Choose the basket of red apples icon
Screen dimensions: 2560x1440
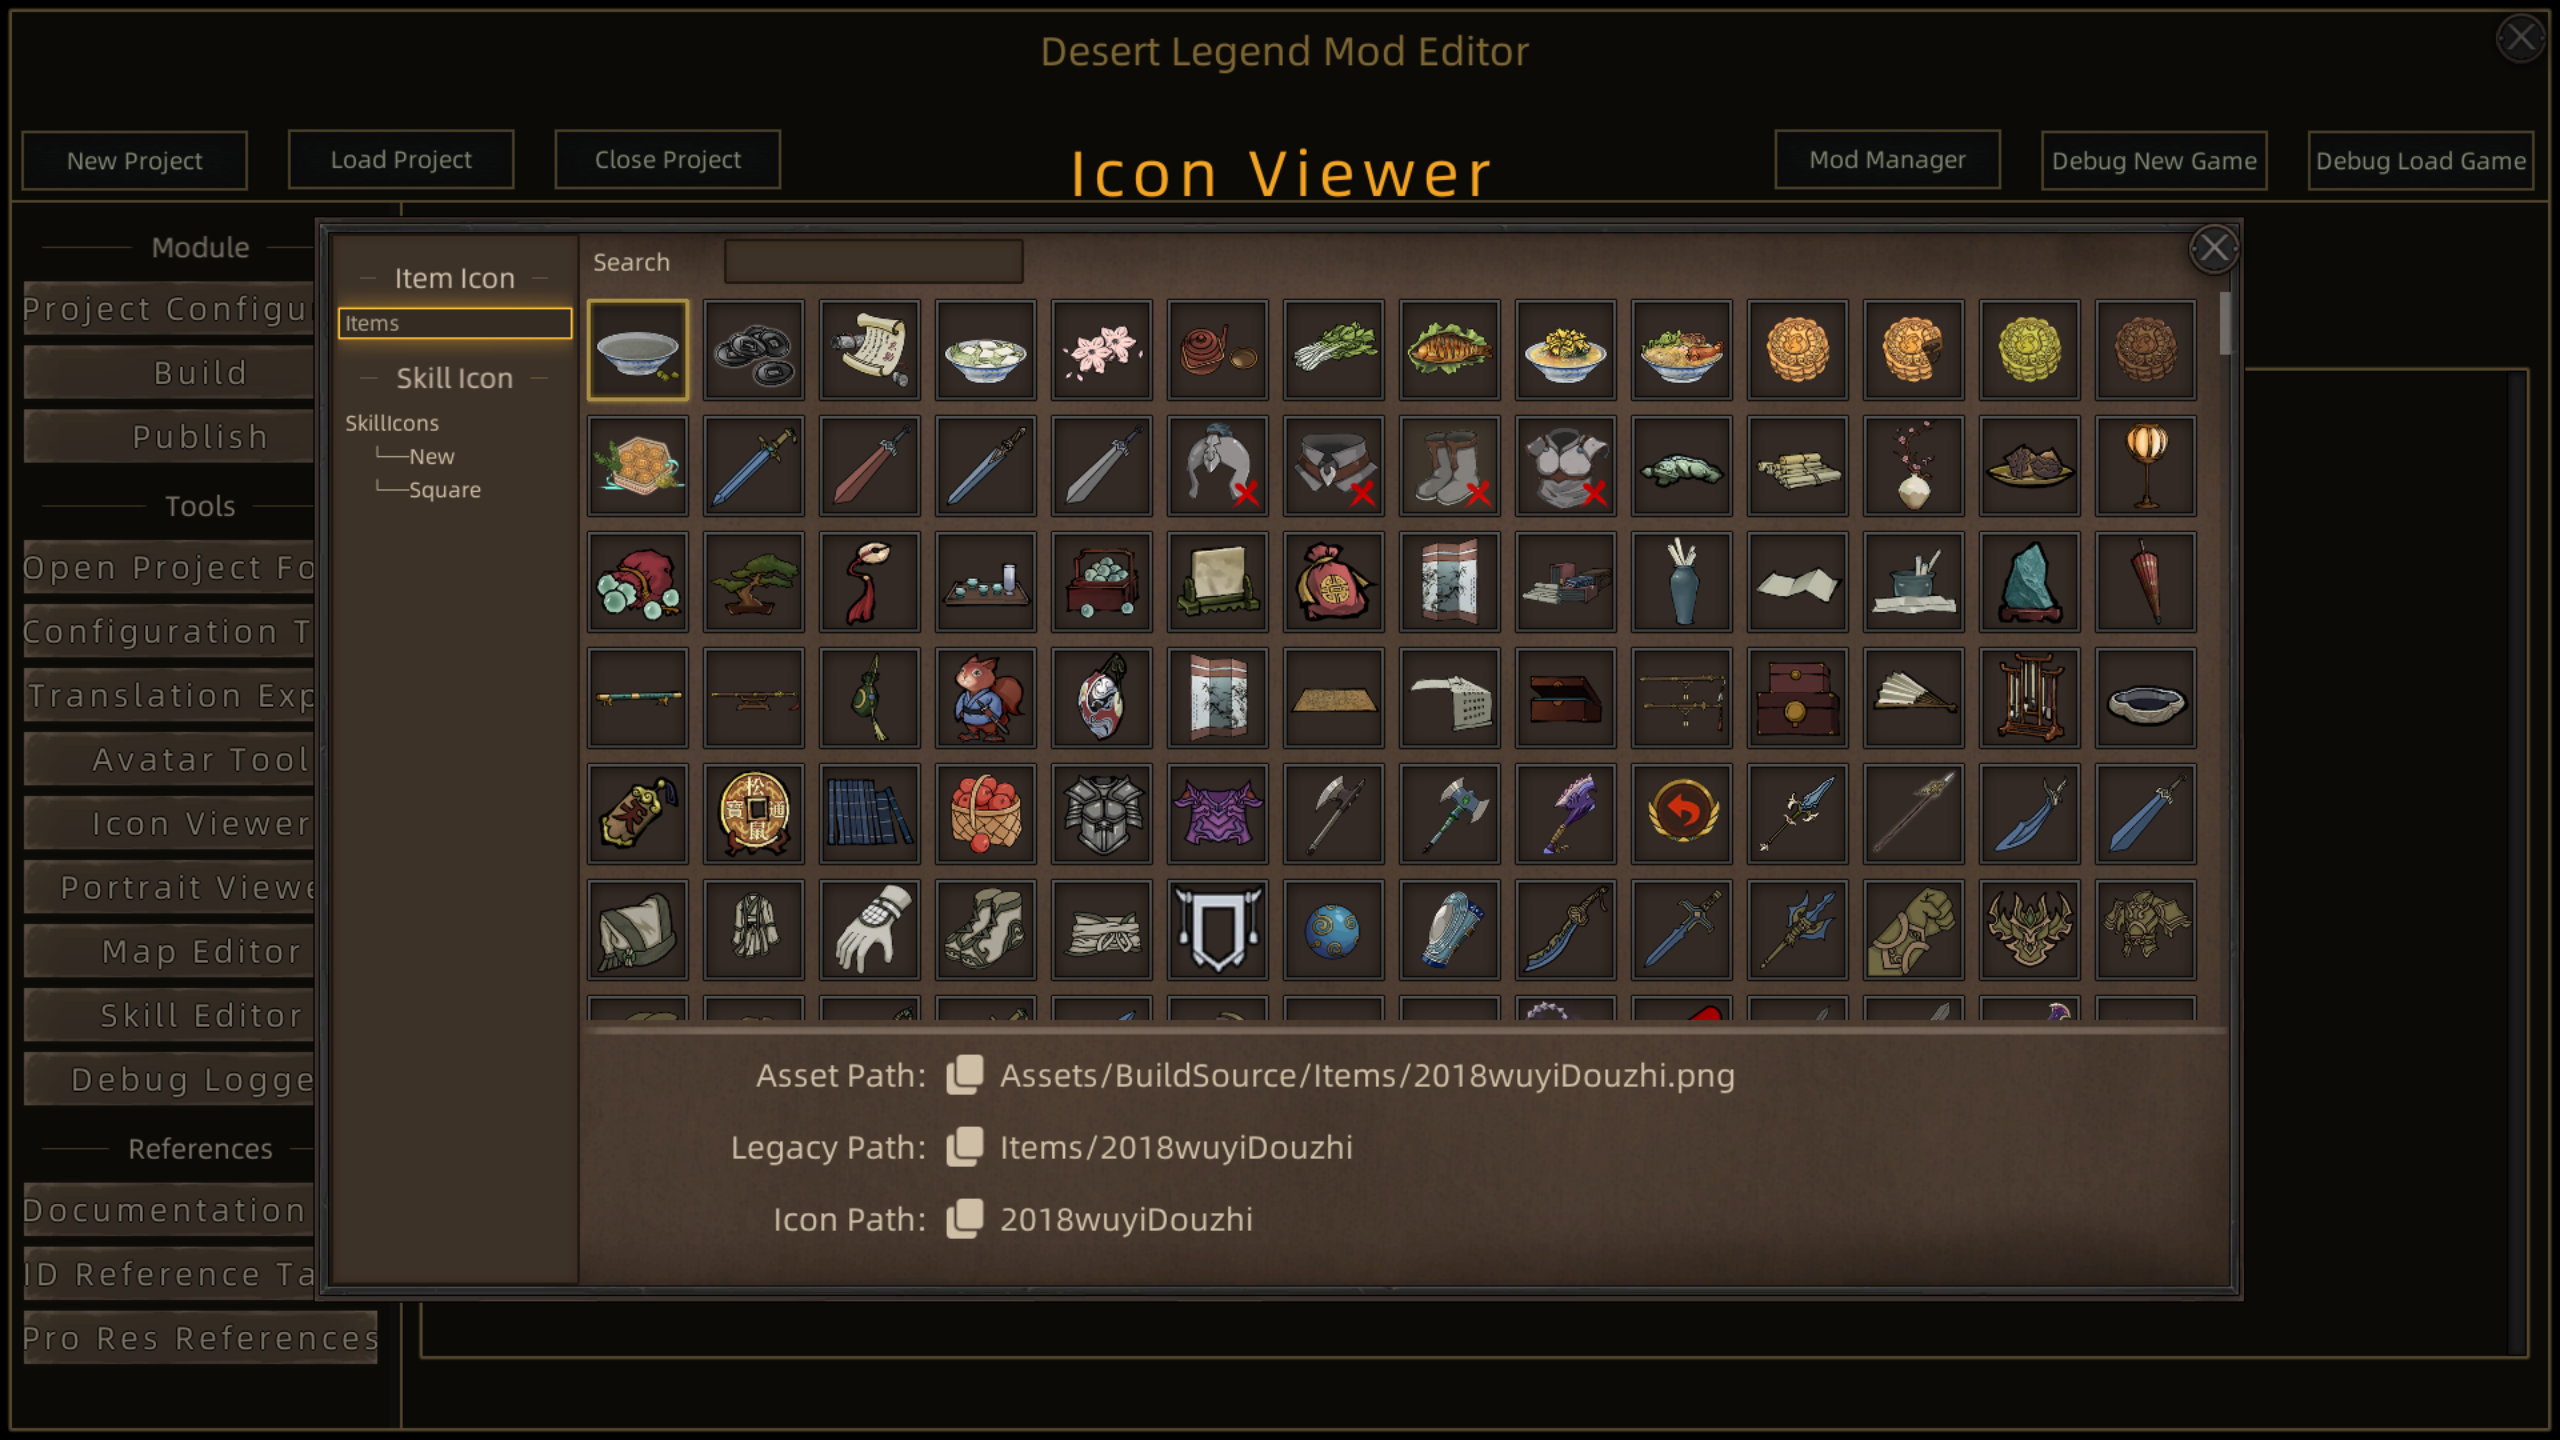[x=985, y=814]
